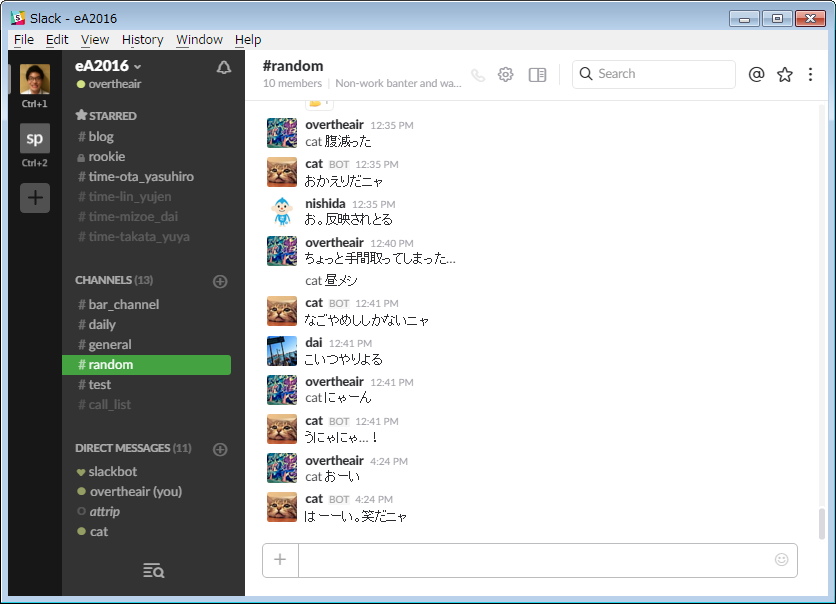The image size is (836, 604).
Task: Click the Slack app icon in title bar
Action: coord(18,18)
